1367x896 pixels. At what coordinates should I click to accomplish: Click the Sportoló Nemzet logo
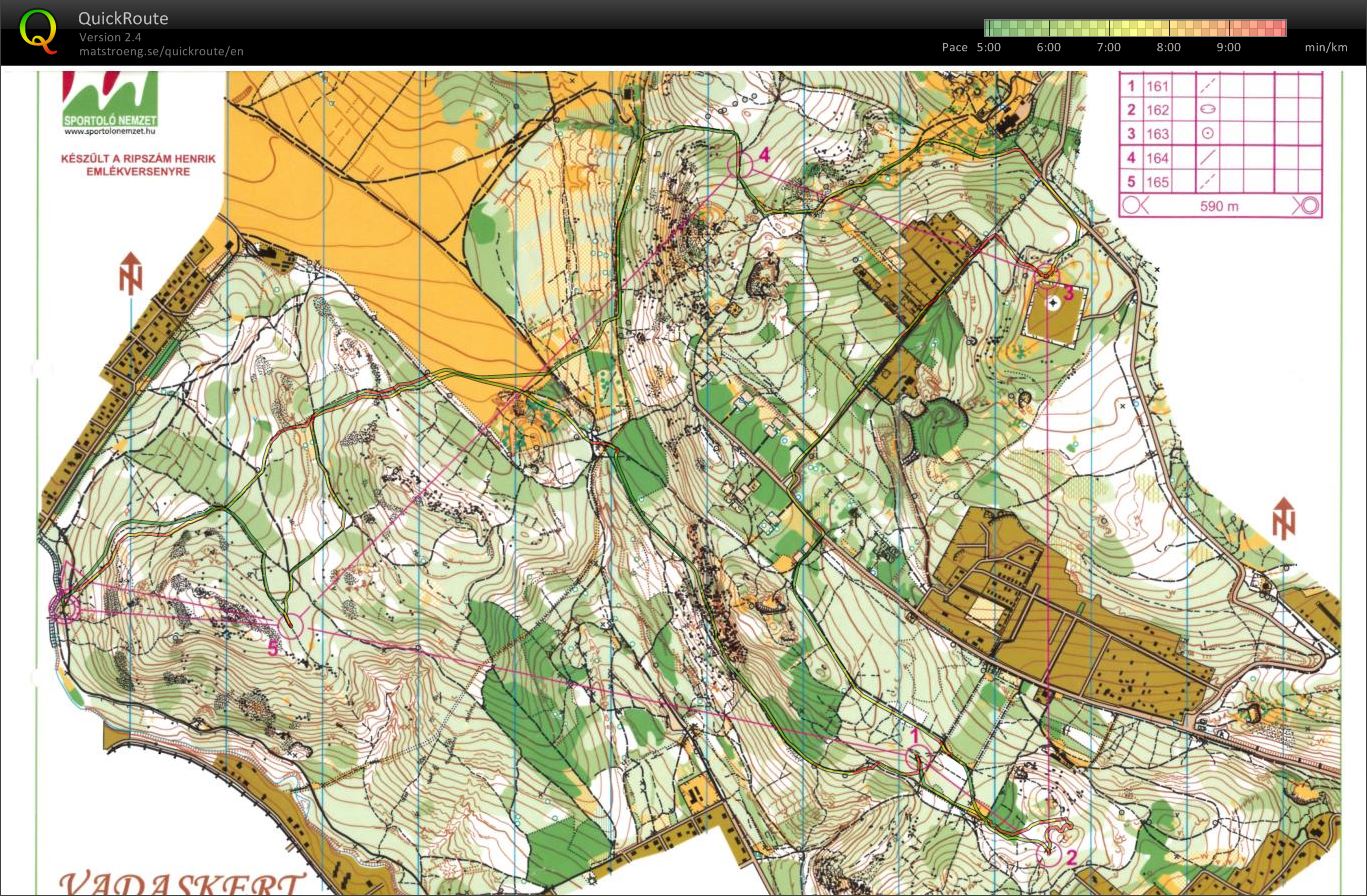click(x=110, y=98)
